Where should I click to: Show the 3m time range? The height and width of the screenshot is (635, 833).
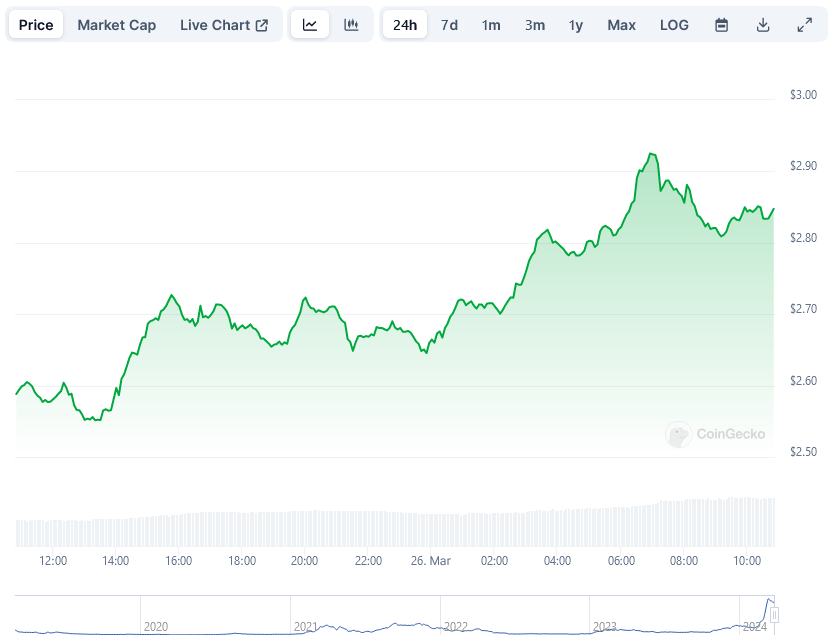535,25
